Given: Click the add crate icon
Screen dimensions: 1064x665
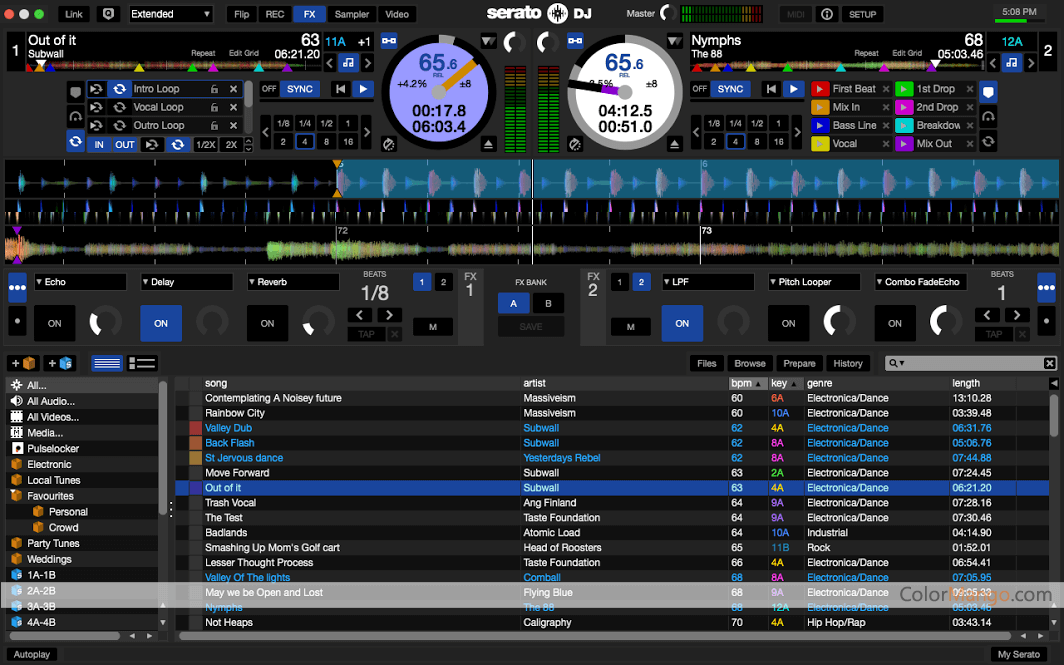Looking at the screenshot, I should tap(22, 363).
